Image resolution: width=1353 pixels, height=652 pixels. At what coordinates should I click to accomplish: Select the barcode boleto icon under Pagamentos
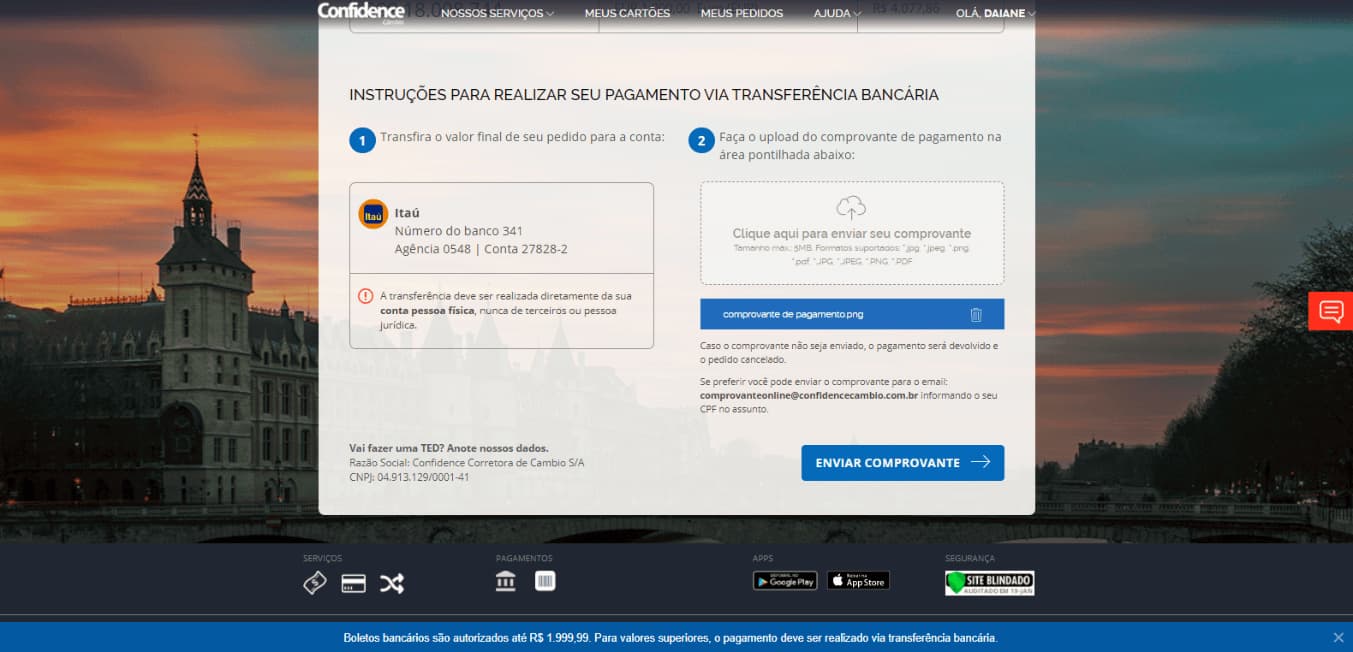tap(545, 581)
